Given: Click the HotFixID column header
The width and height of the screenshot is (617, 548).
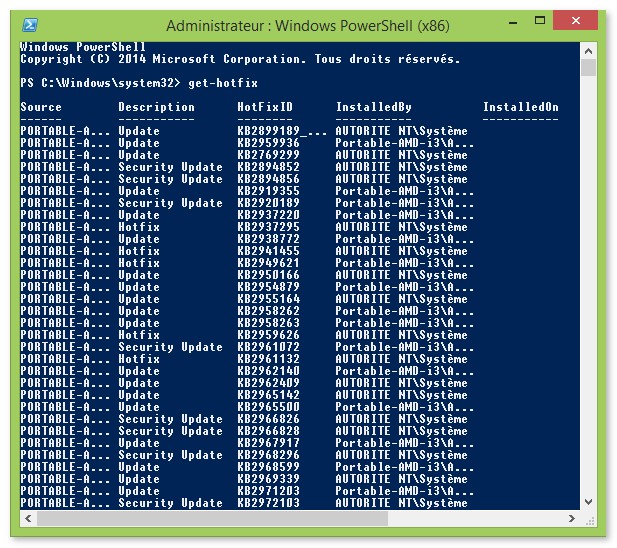Looking at the screenshot, I should 265,107.
